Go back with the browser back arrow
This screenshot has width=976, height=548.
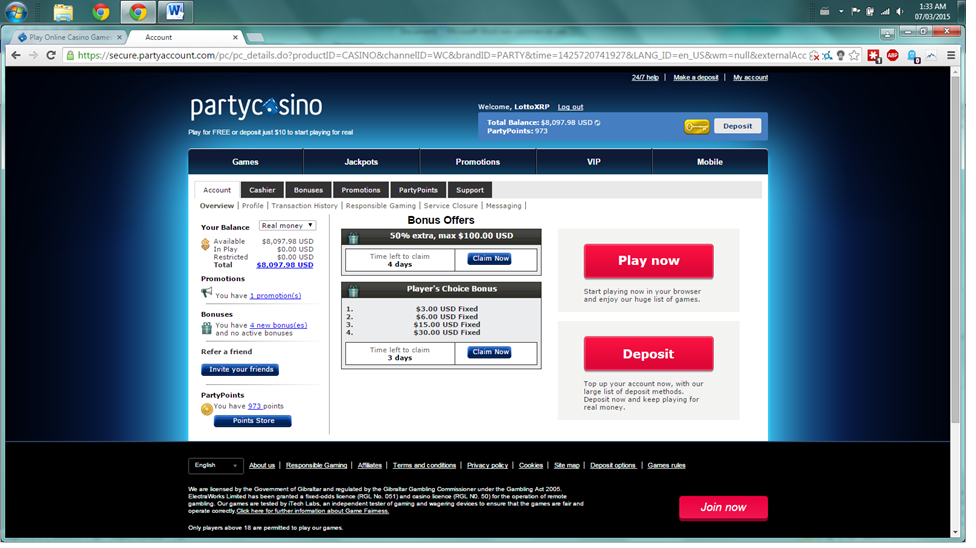[16, 55]
